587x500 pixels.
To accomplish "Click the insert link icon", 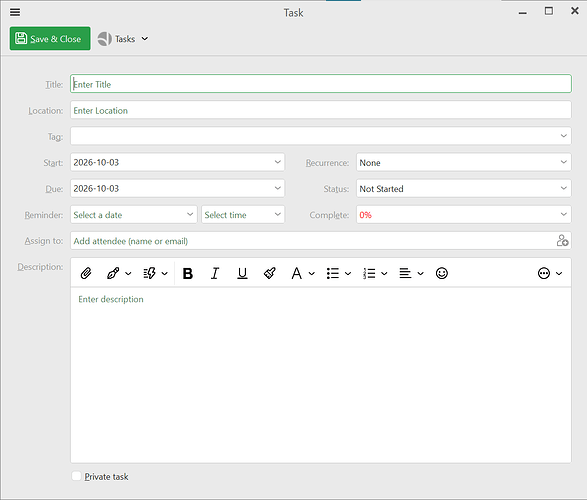I will [x=113, y=273].
